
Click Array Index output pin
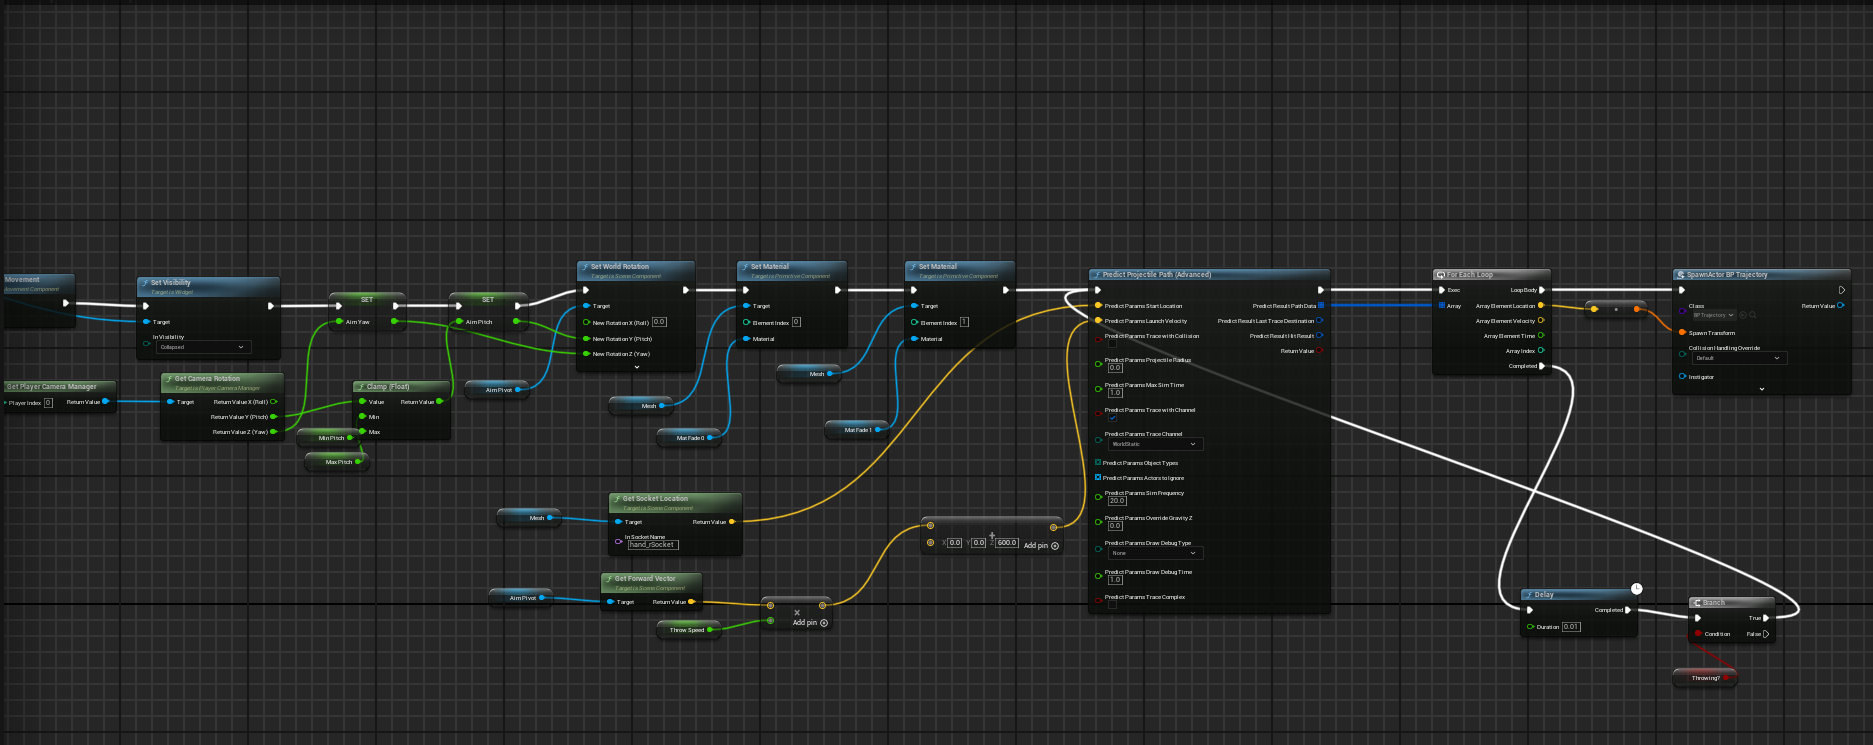coord(1541,351)
